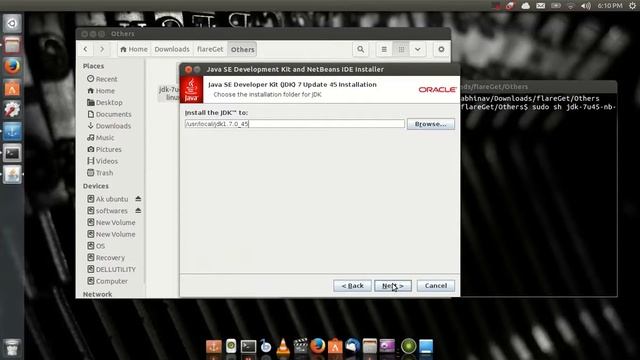
Task: Open the file manager icon in bottom dock
Action: (x=370, y=346)
